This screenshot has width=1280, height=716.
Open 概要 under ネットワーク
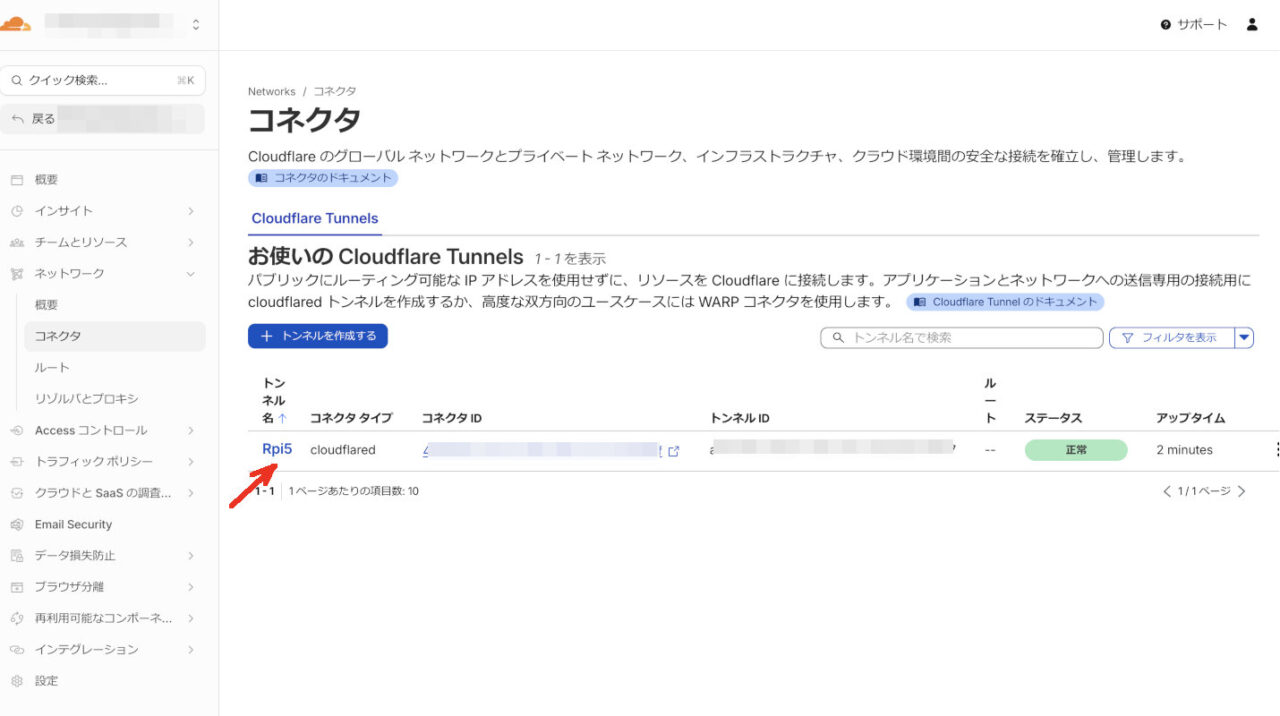point(46,305)
